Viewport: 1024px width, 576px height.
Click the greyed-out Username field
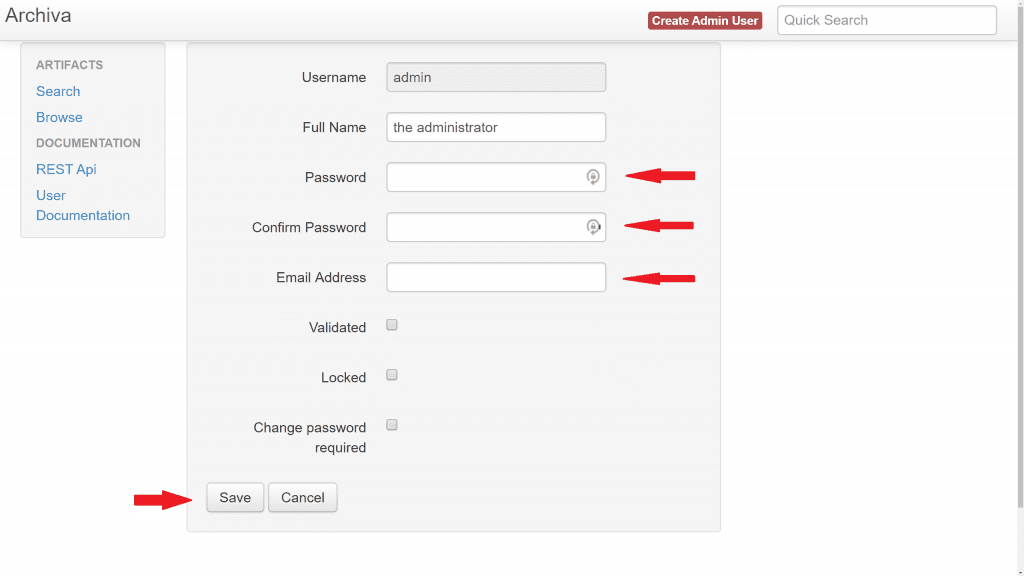[496, 77]
